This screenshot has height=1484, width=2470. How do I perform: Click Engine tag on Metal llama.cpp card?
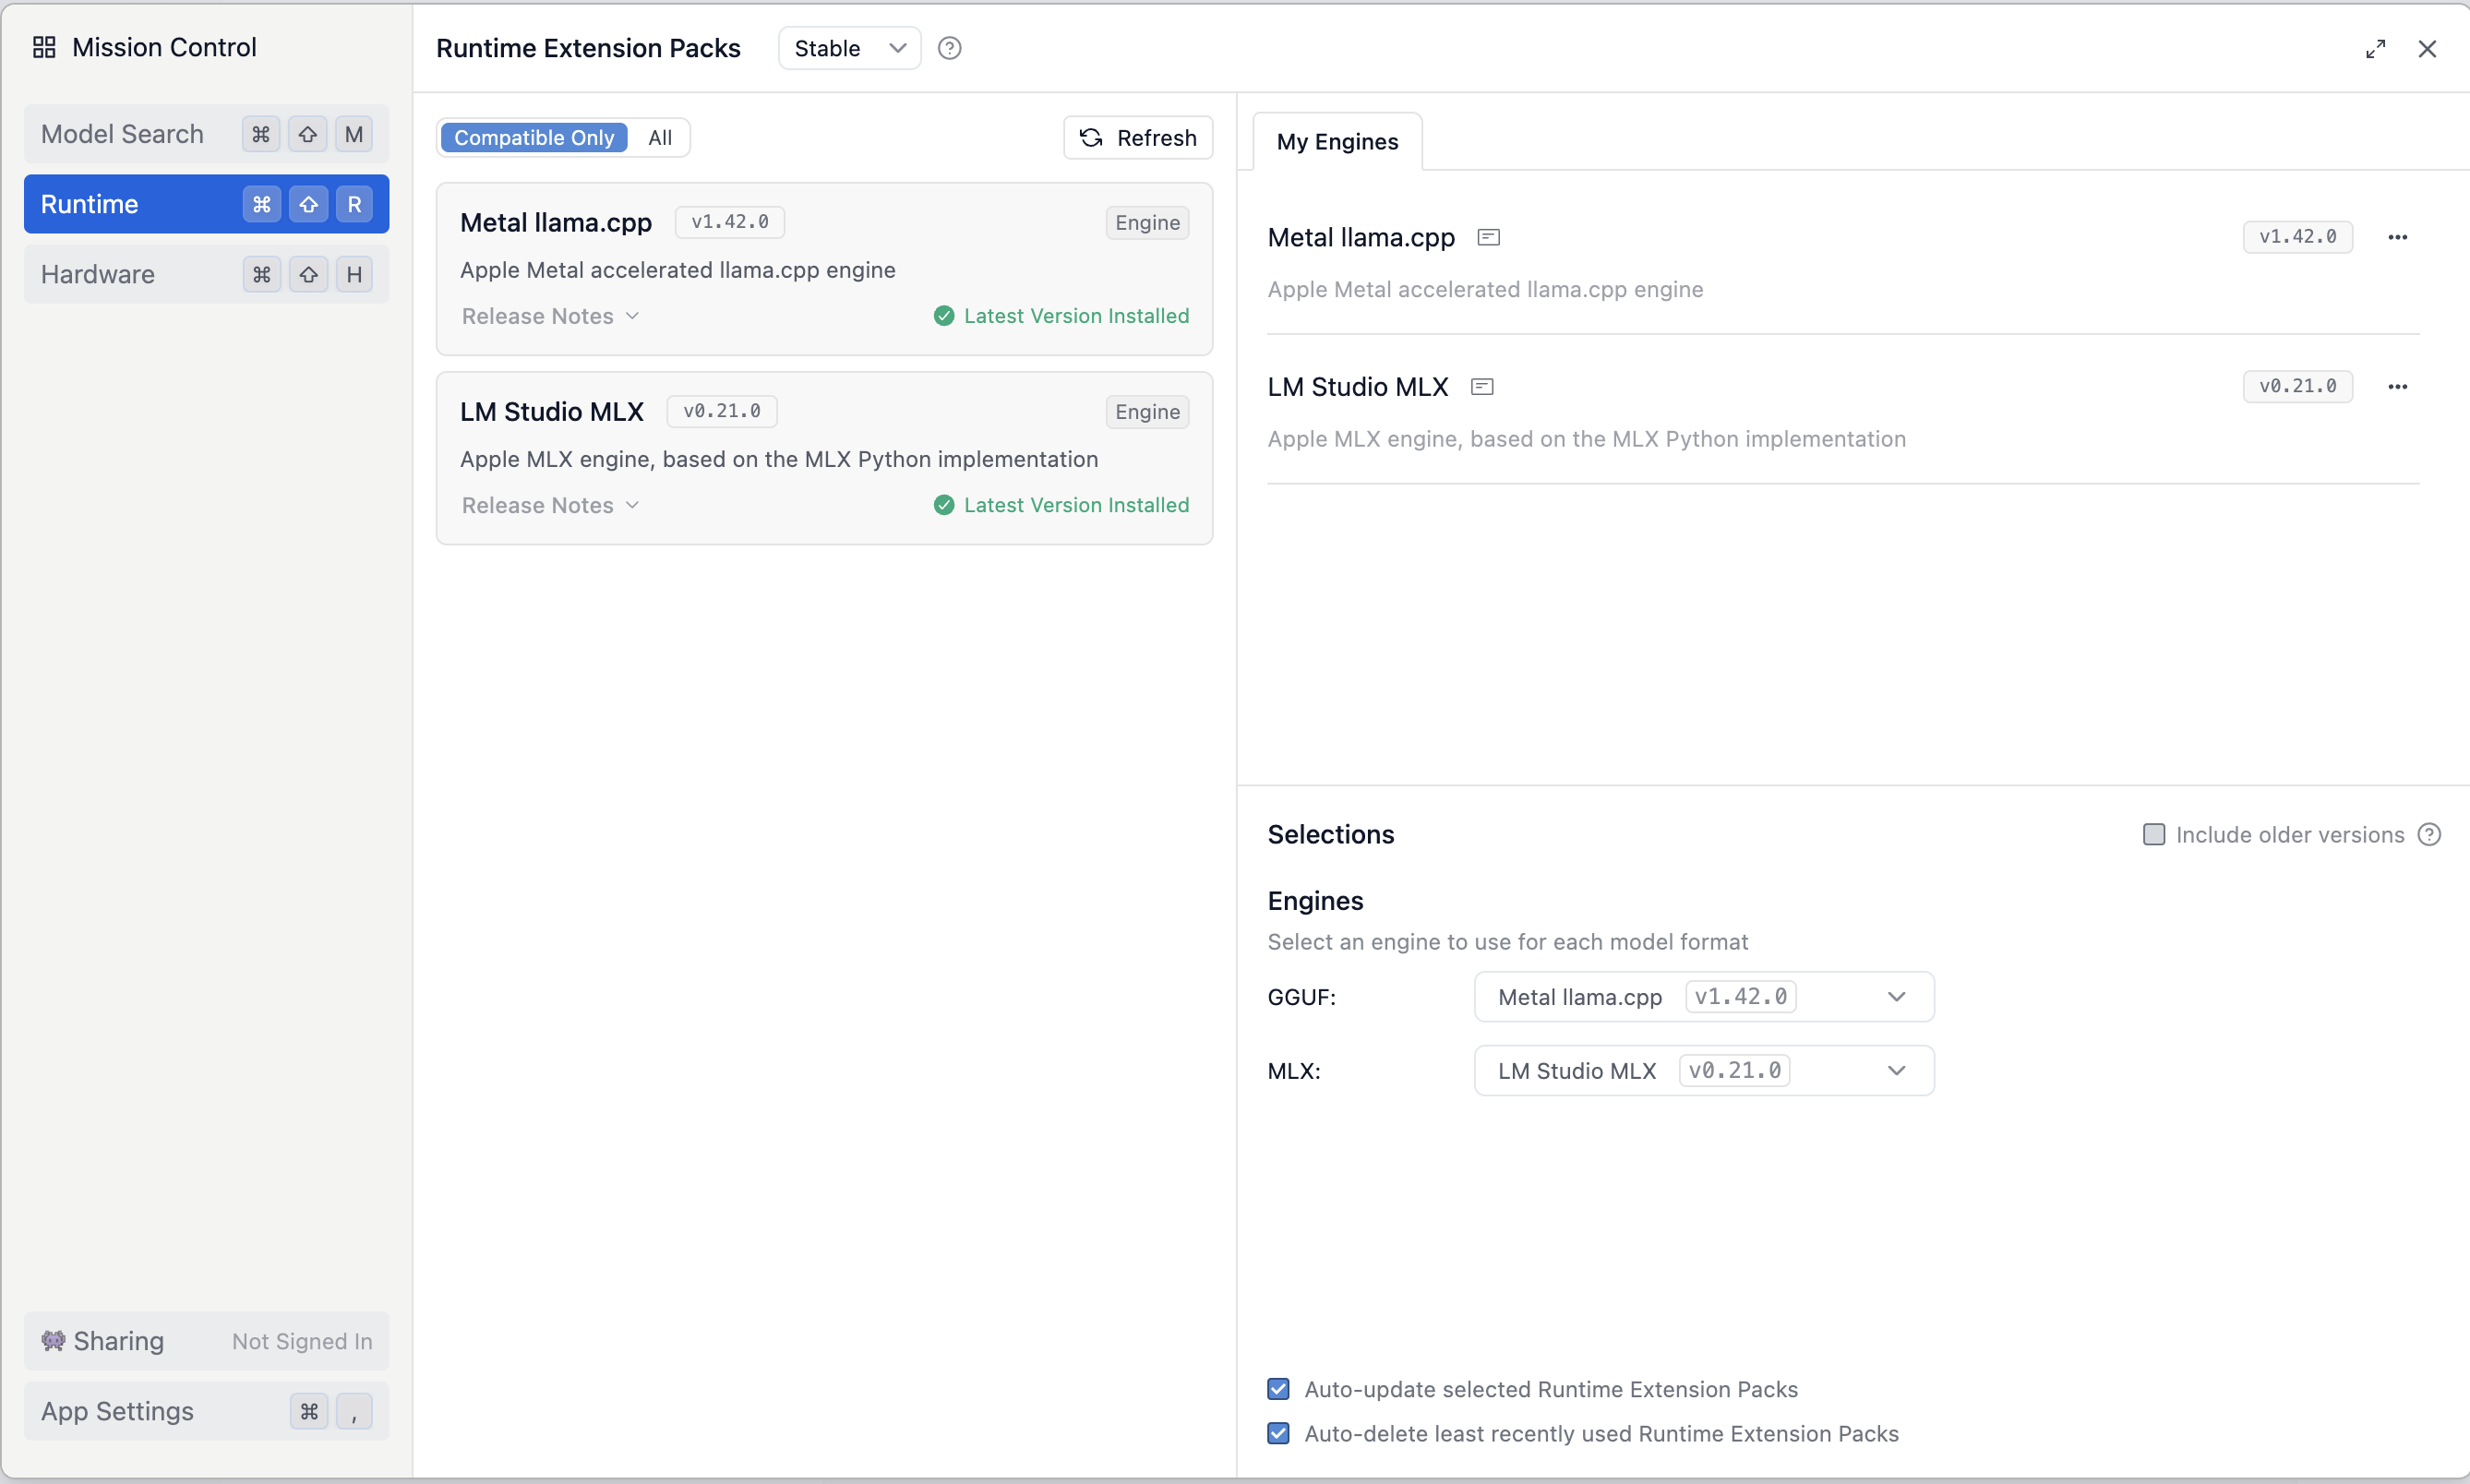coord(1147,223)
